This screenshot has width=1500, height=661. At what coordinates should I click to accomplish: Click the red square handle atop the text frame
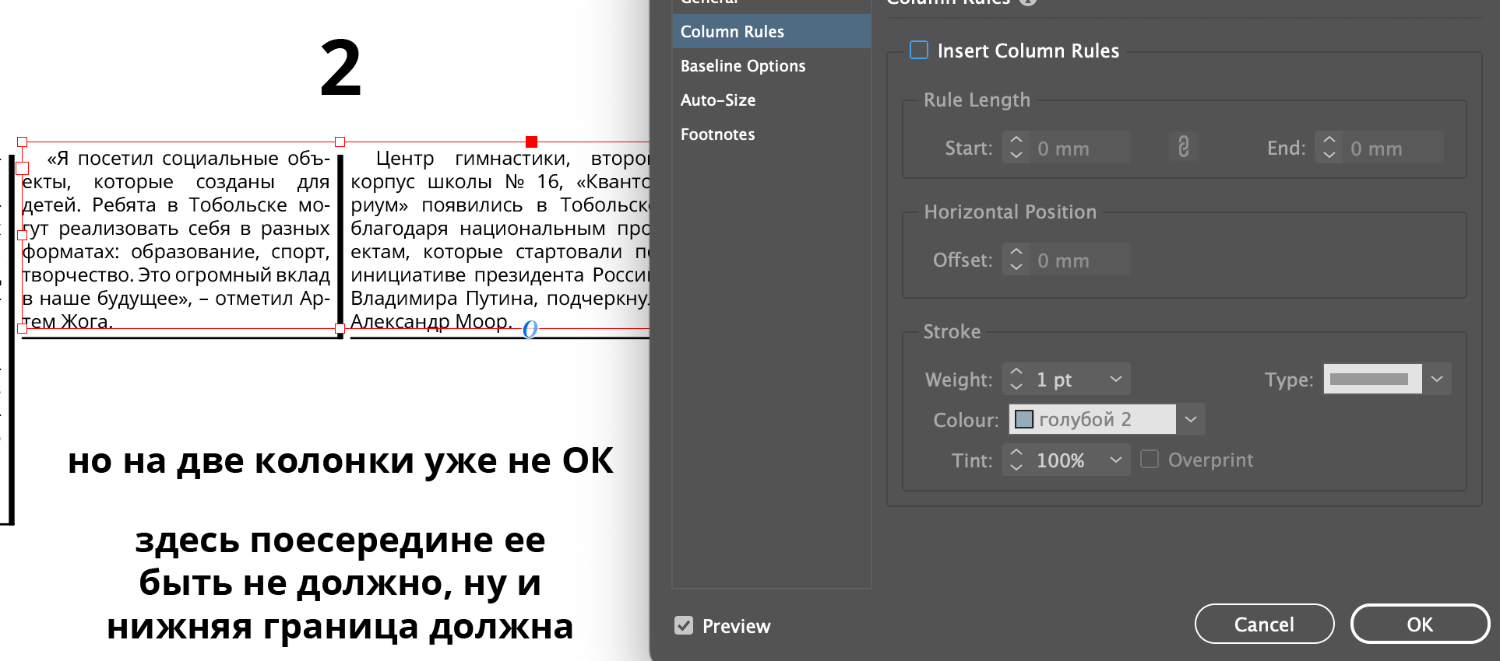coord(531,142)
